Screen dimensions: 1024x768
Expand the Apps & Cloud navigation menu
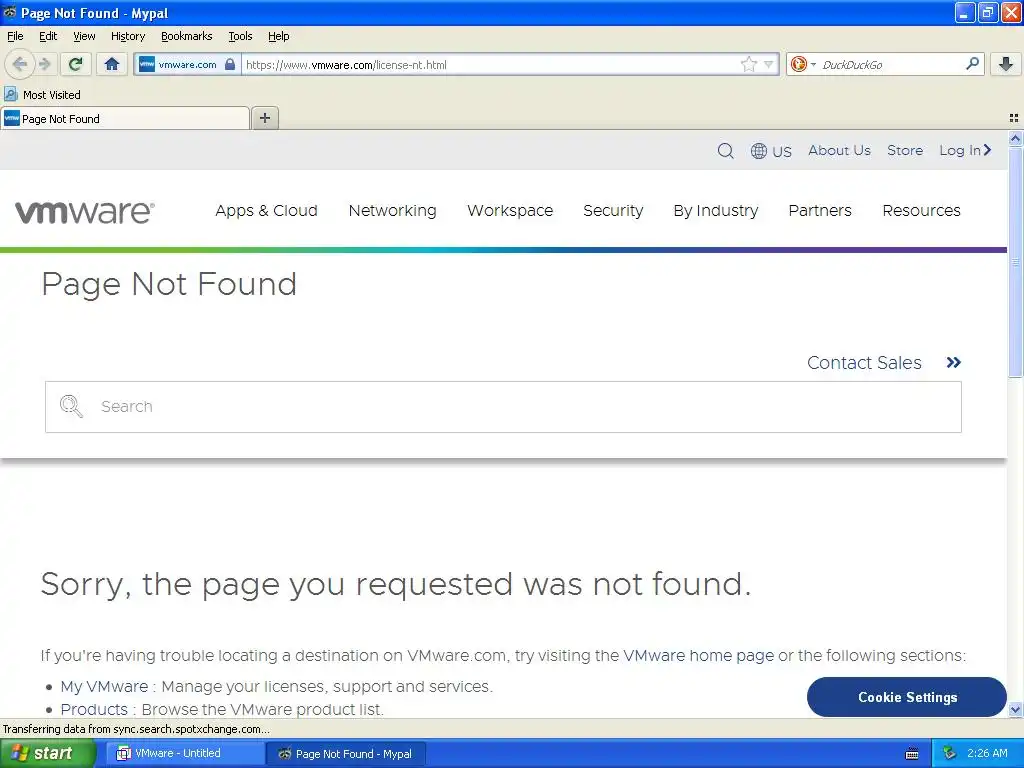tap(266, 211)
